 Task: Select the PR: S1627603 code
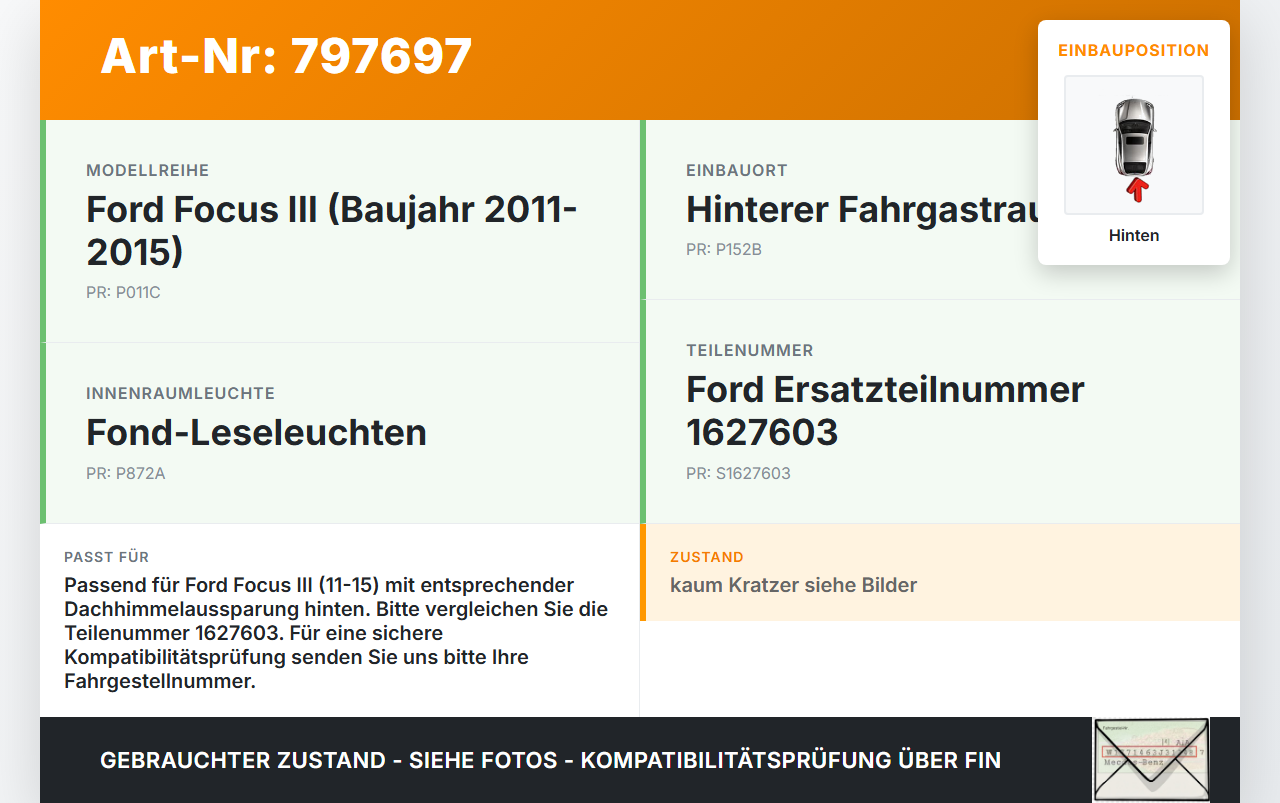pyautogui.click(x=738, y=474)
